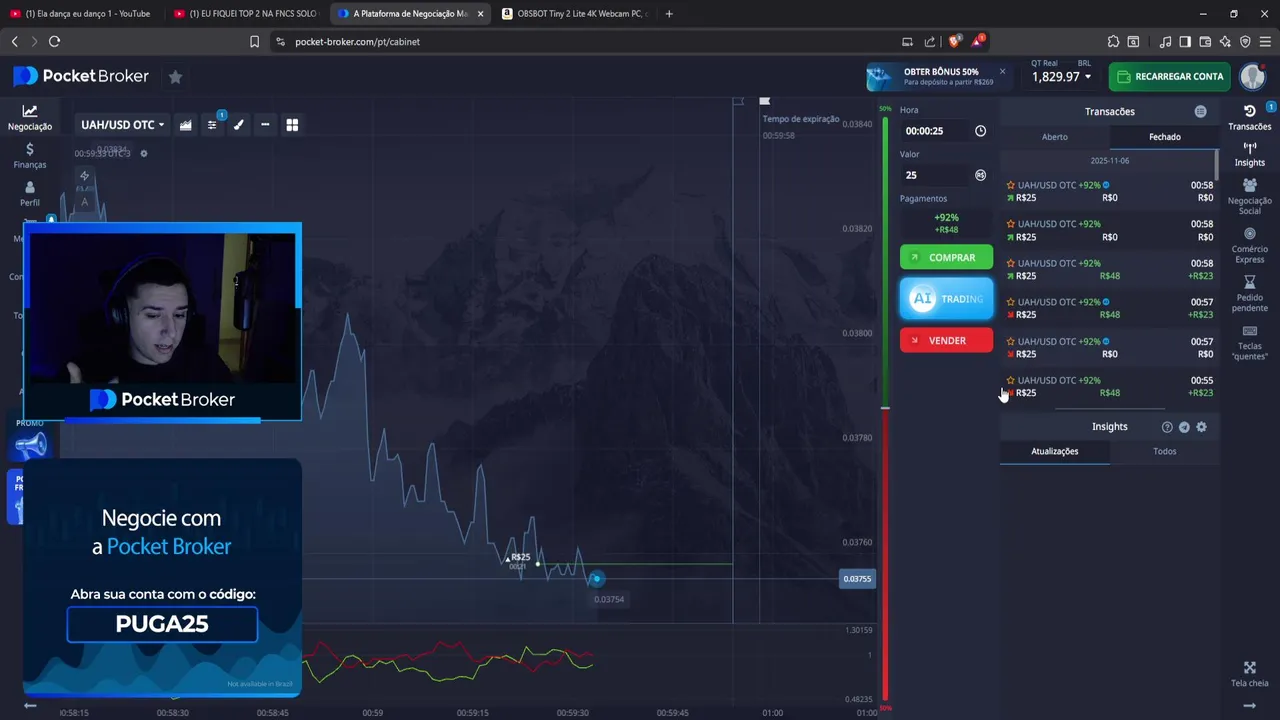Click the green COMPRAR button
1280x720 pixels.
click(946, 258)
